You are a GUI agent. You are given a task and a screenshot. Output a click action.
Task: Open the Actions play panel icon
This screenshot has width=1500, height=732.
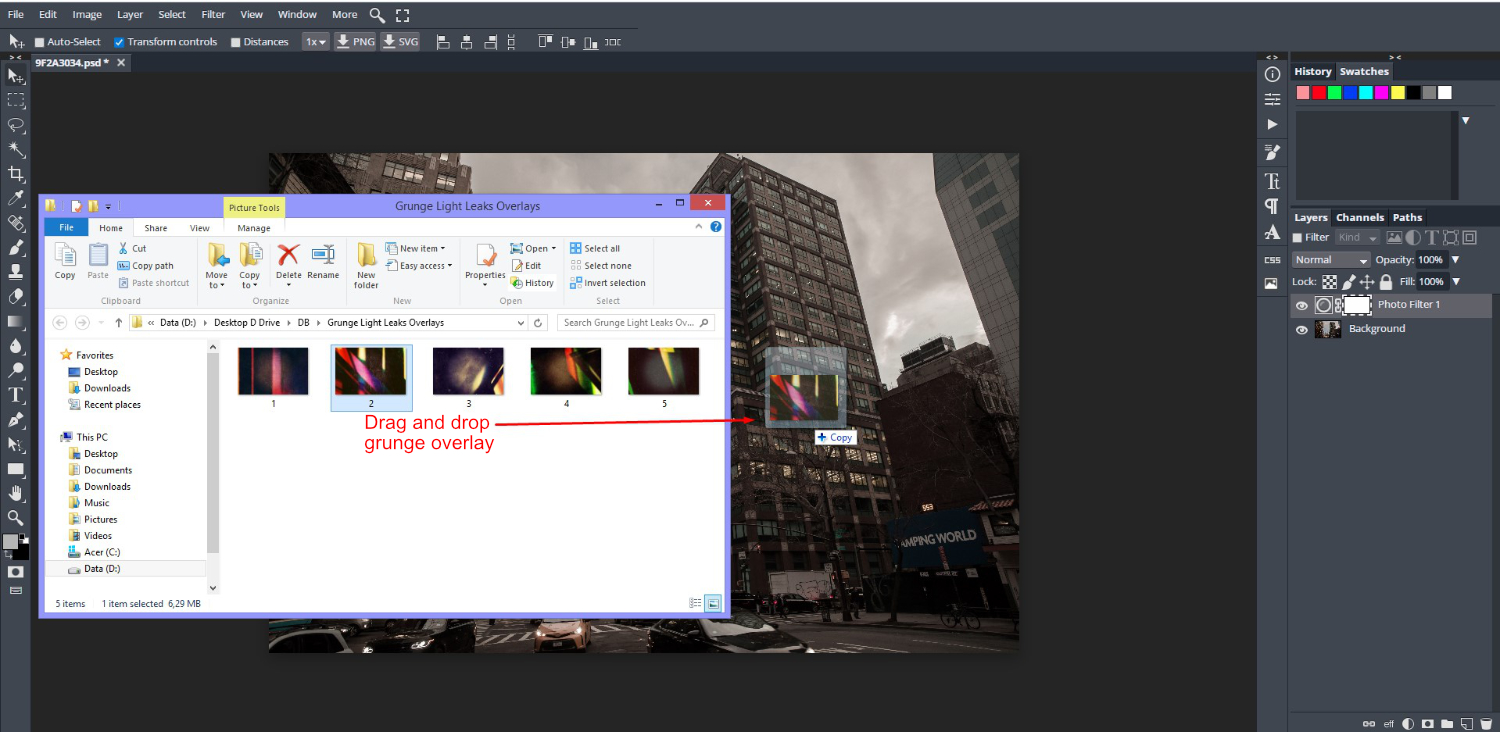click(x=1272, y=124)
